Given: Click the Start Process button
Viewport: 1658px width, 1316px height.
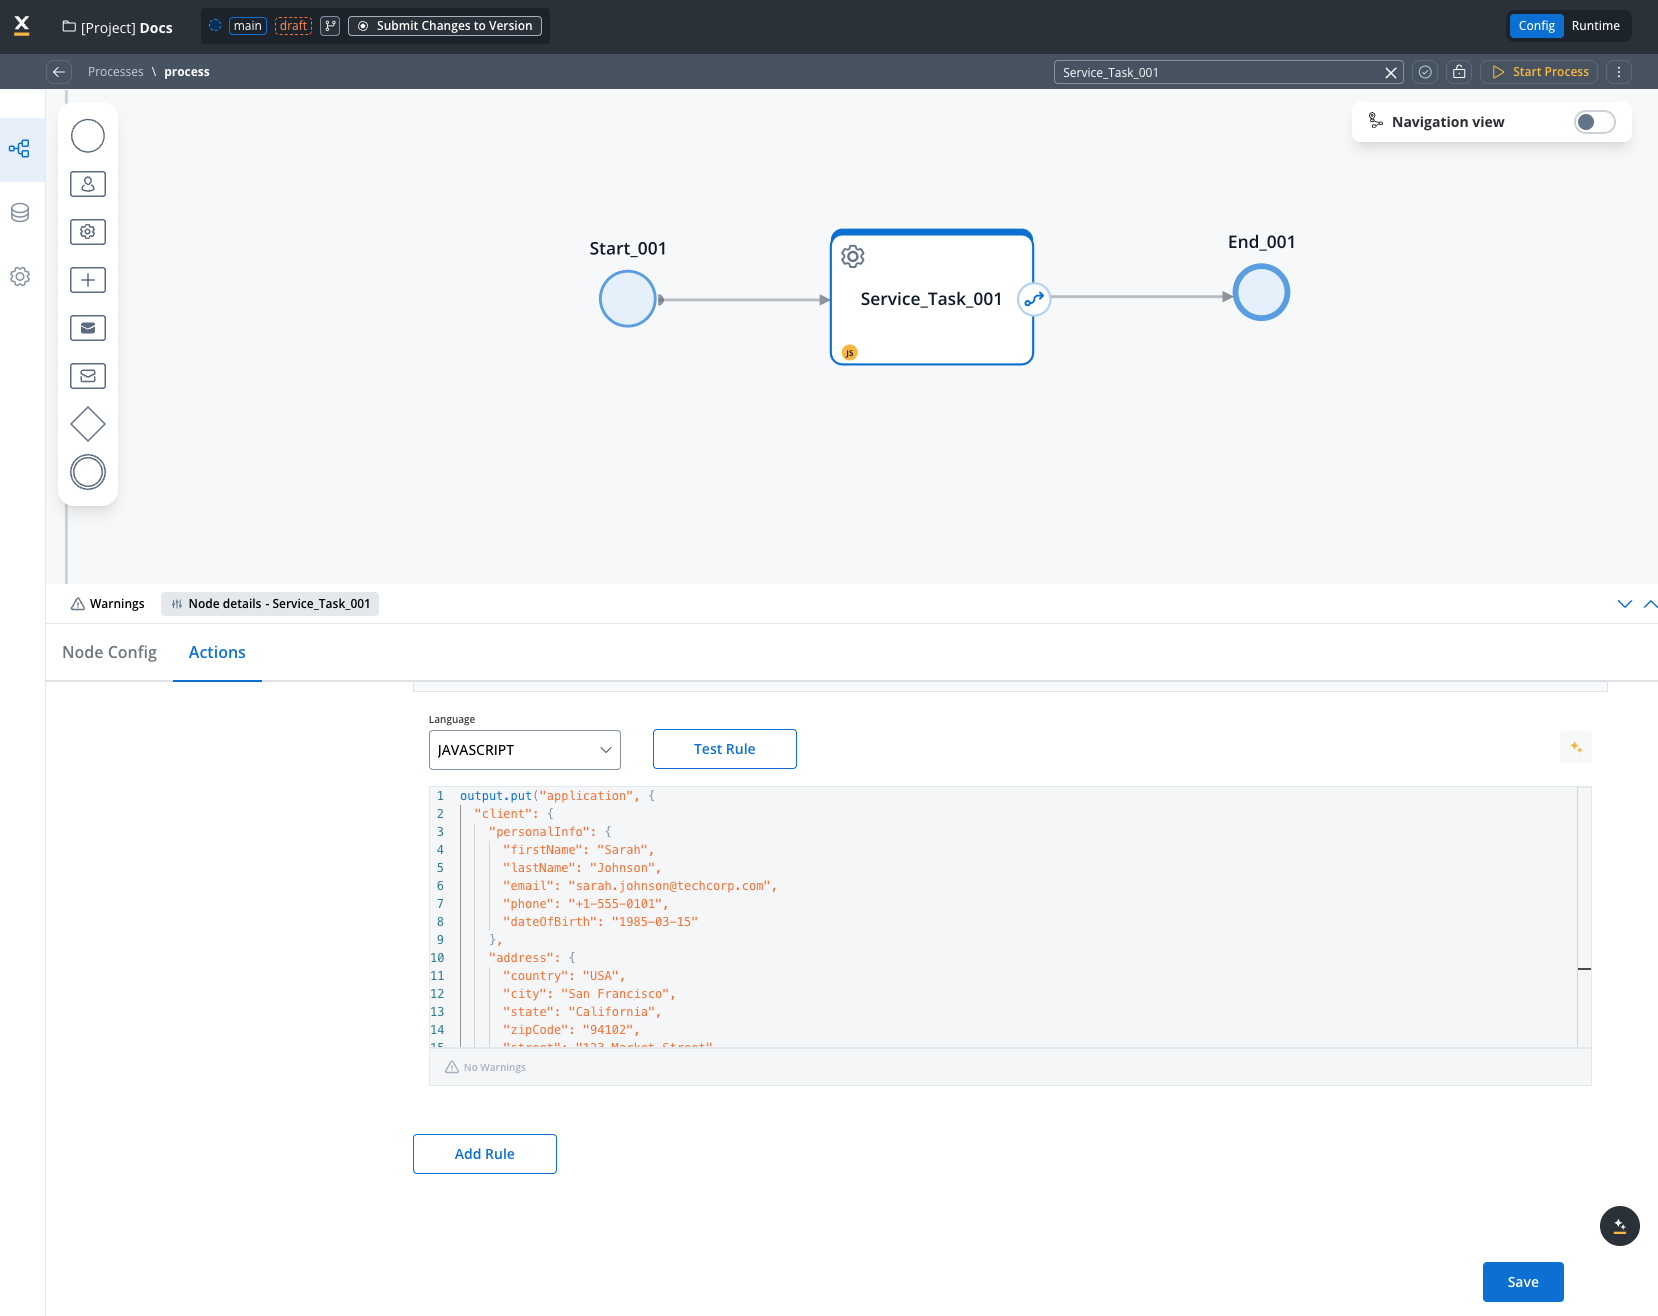Looking at the screenshot, I should coord(1540,72).
